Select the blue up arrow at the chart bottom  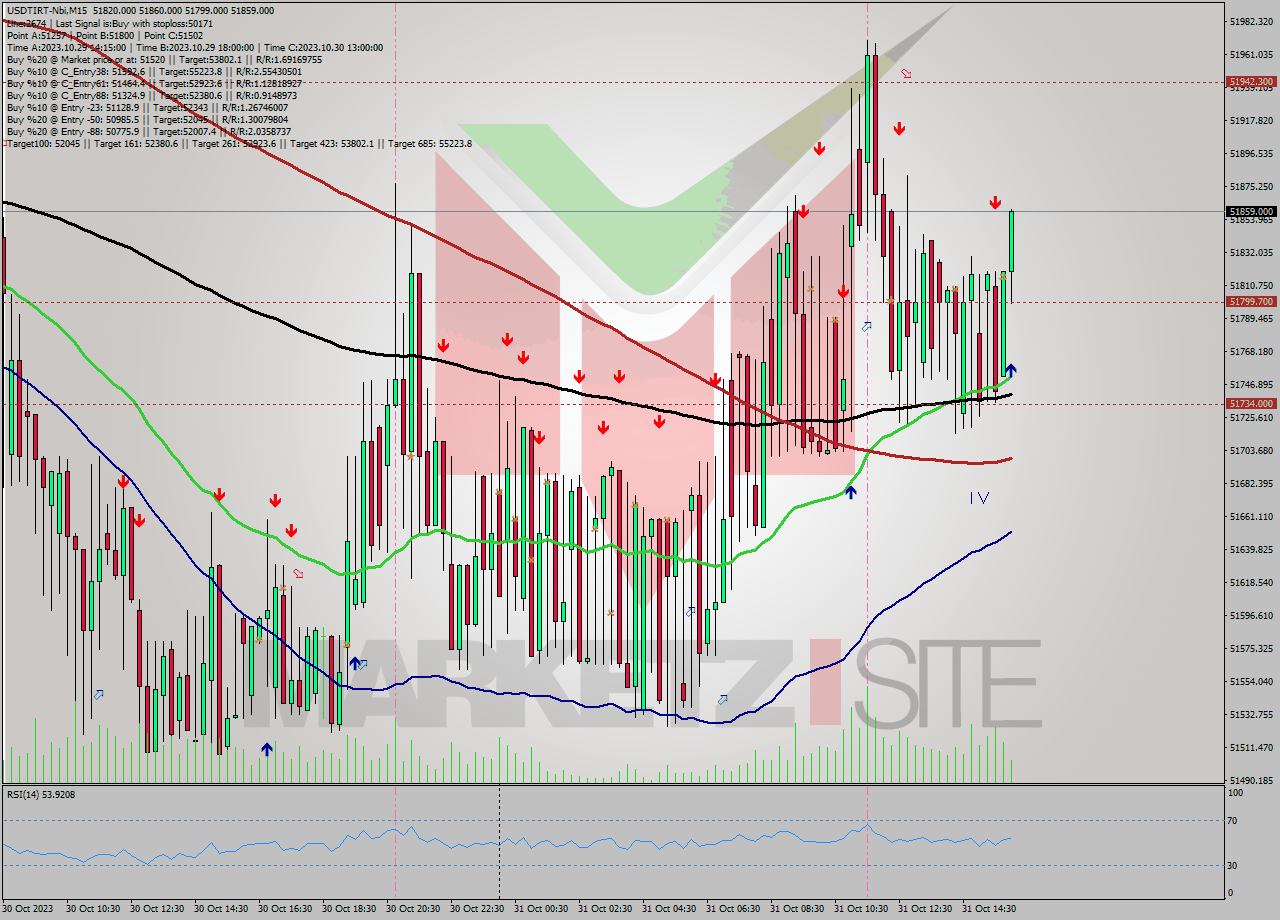pyautogui.click(x=267, y=747)
